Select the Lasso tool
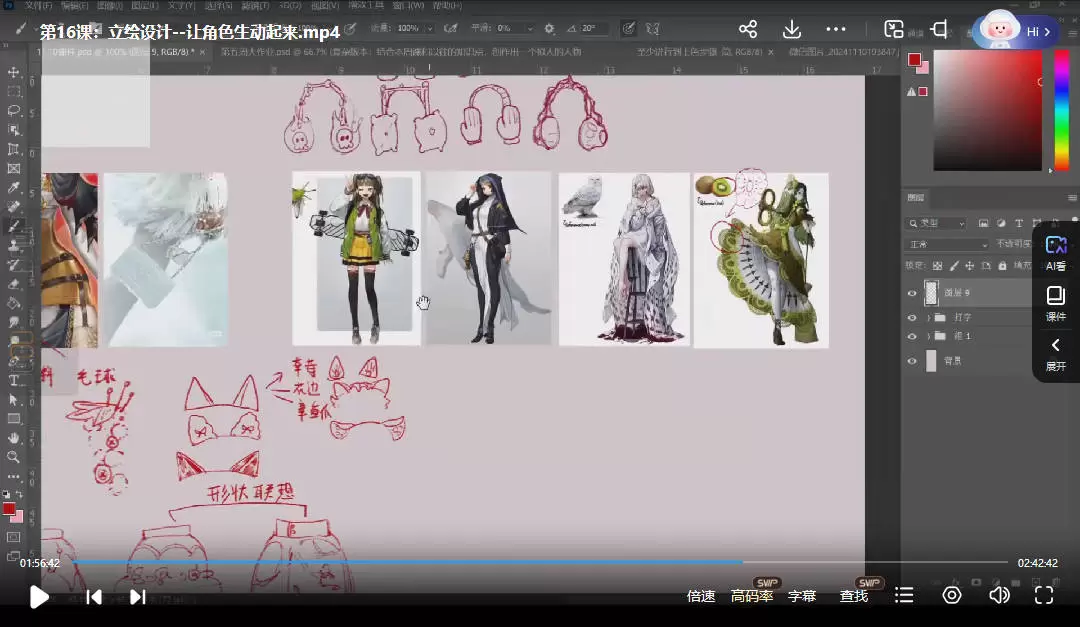This screenshot has width=1080, height=627. (13, 111)
